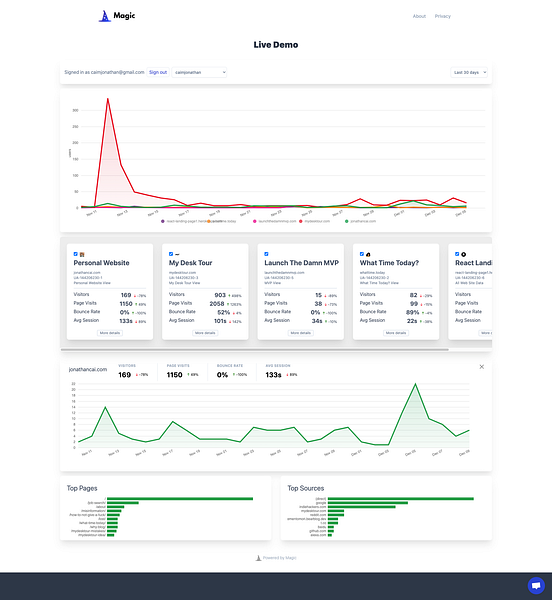Click the Powered by Magic link
This screenshot has height=600, width=552.
coord(280,558)
